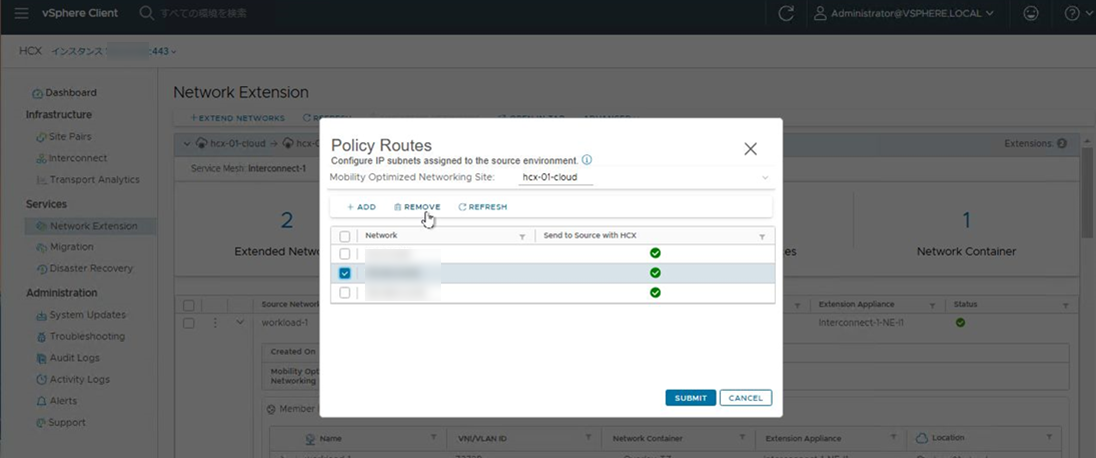Image resolution: width=1096 pixels, height=458 pixels.
Task: Click REMOVE in Policy Routes toolbar
Action: 417,207
